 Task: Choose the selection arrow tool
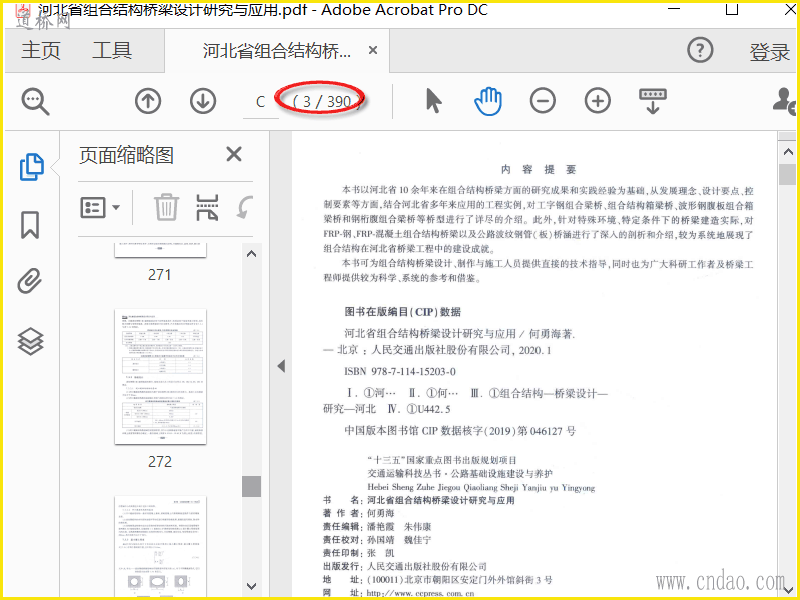[433, 101]
